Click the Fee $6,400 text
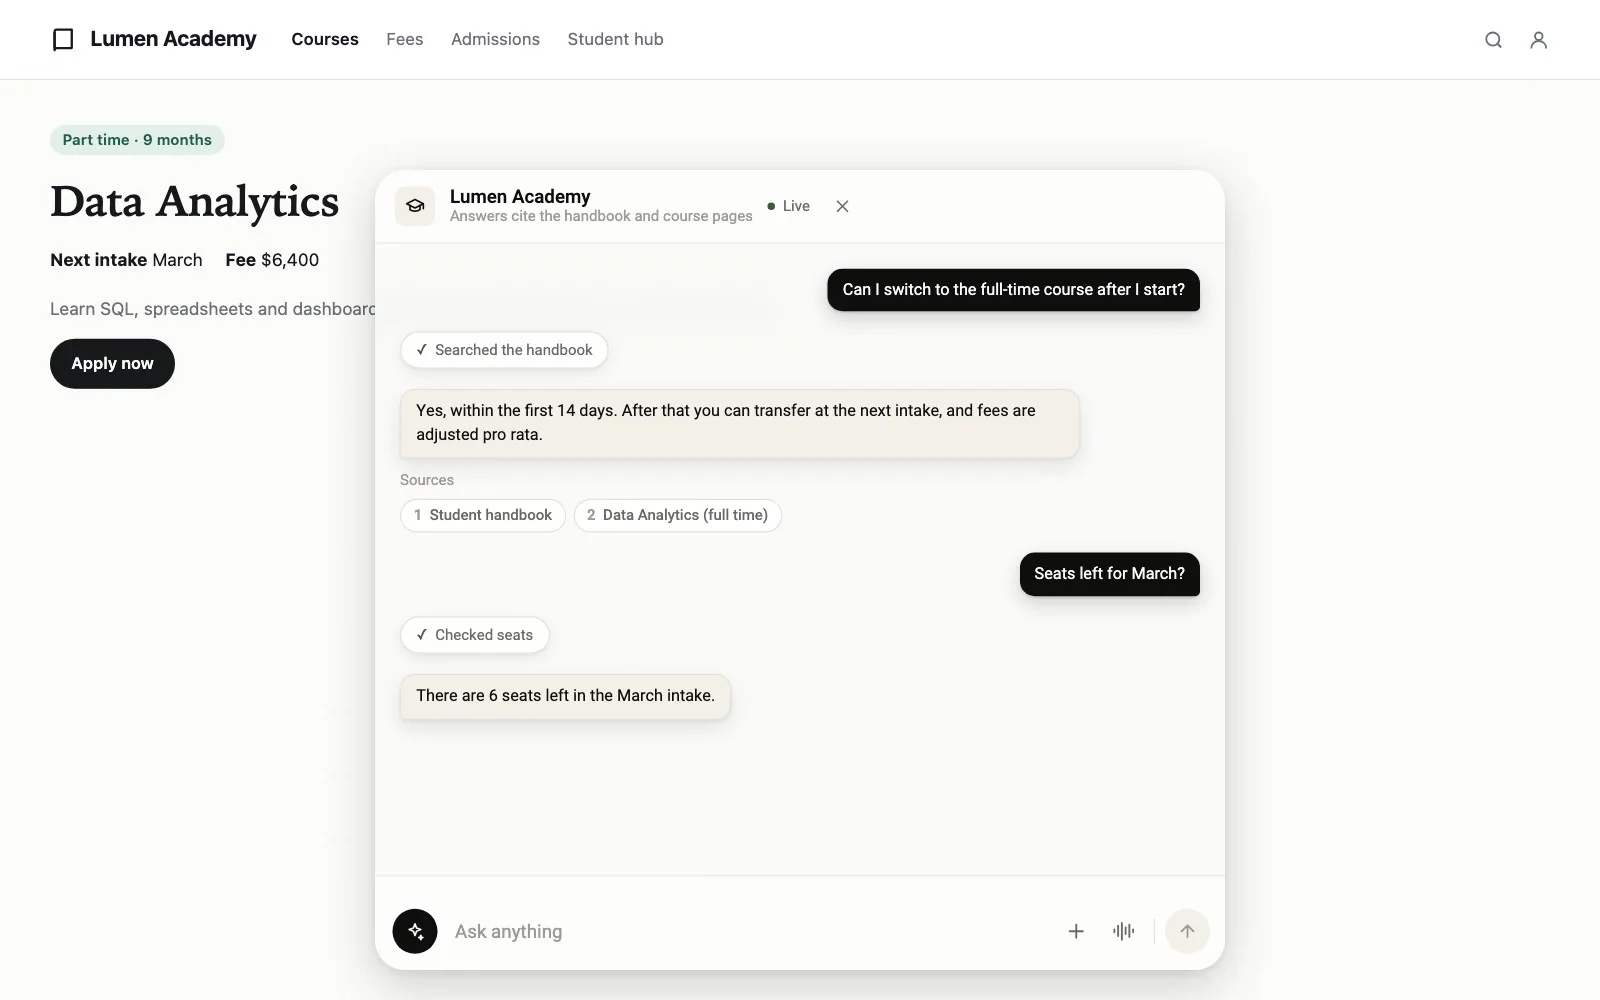Screen dimensions: 1600x1000 (x=272, y=260)
